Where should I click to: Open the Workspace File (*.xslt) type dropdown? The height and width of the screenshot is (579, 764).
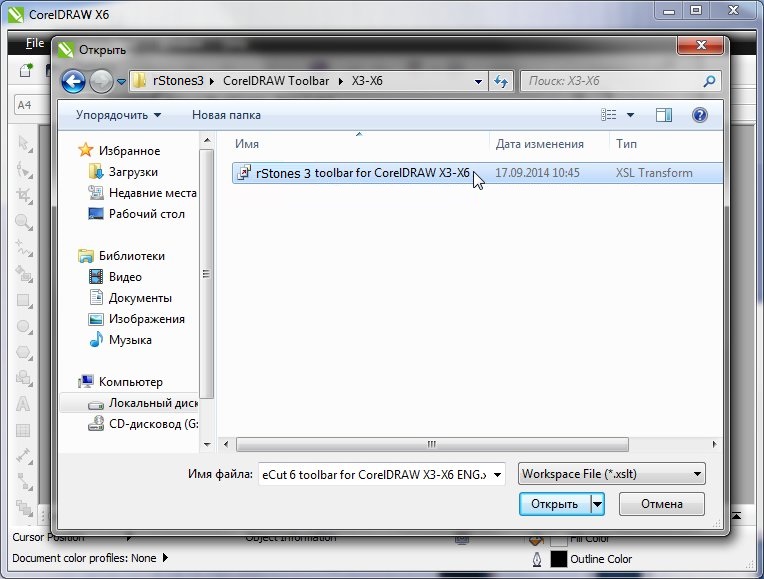pyautogui.click(x=611, y=474)
